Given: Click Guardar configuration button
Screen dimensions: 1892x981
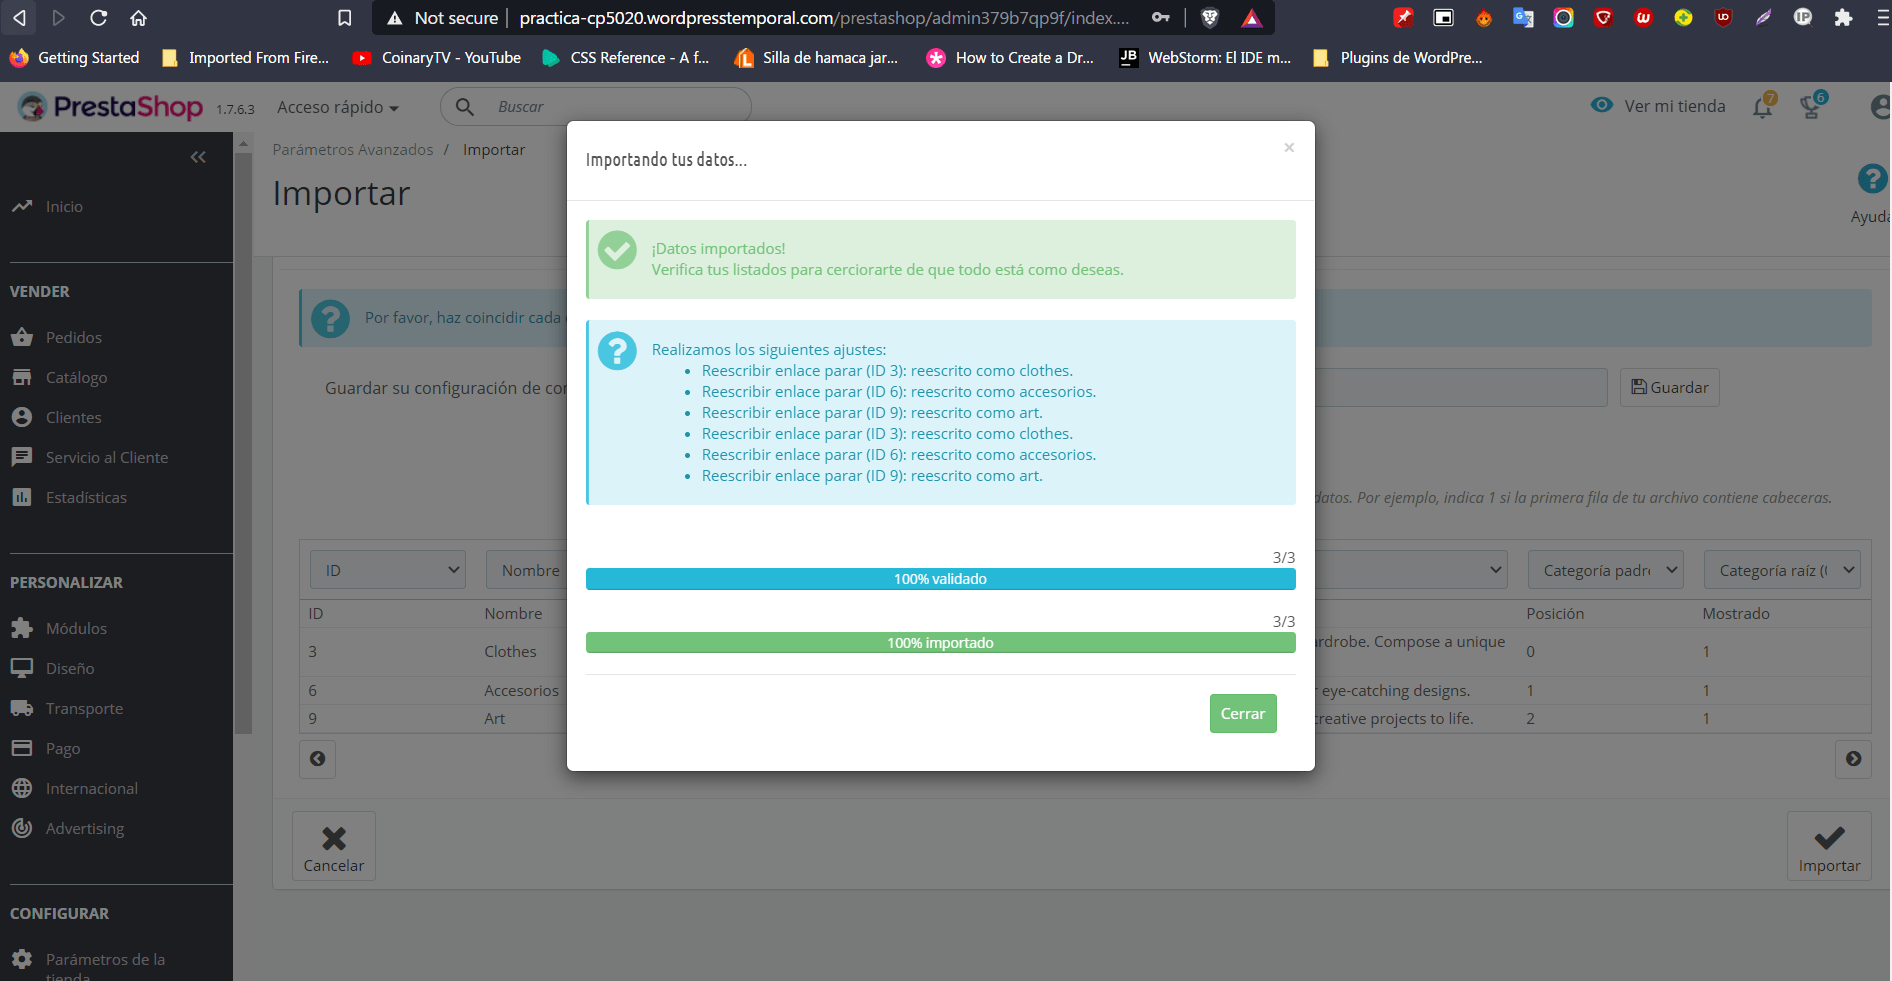Looking at the screenshot, I should (1670, 387).
